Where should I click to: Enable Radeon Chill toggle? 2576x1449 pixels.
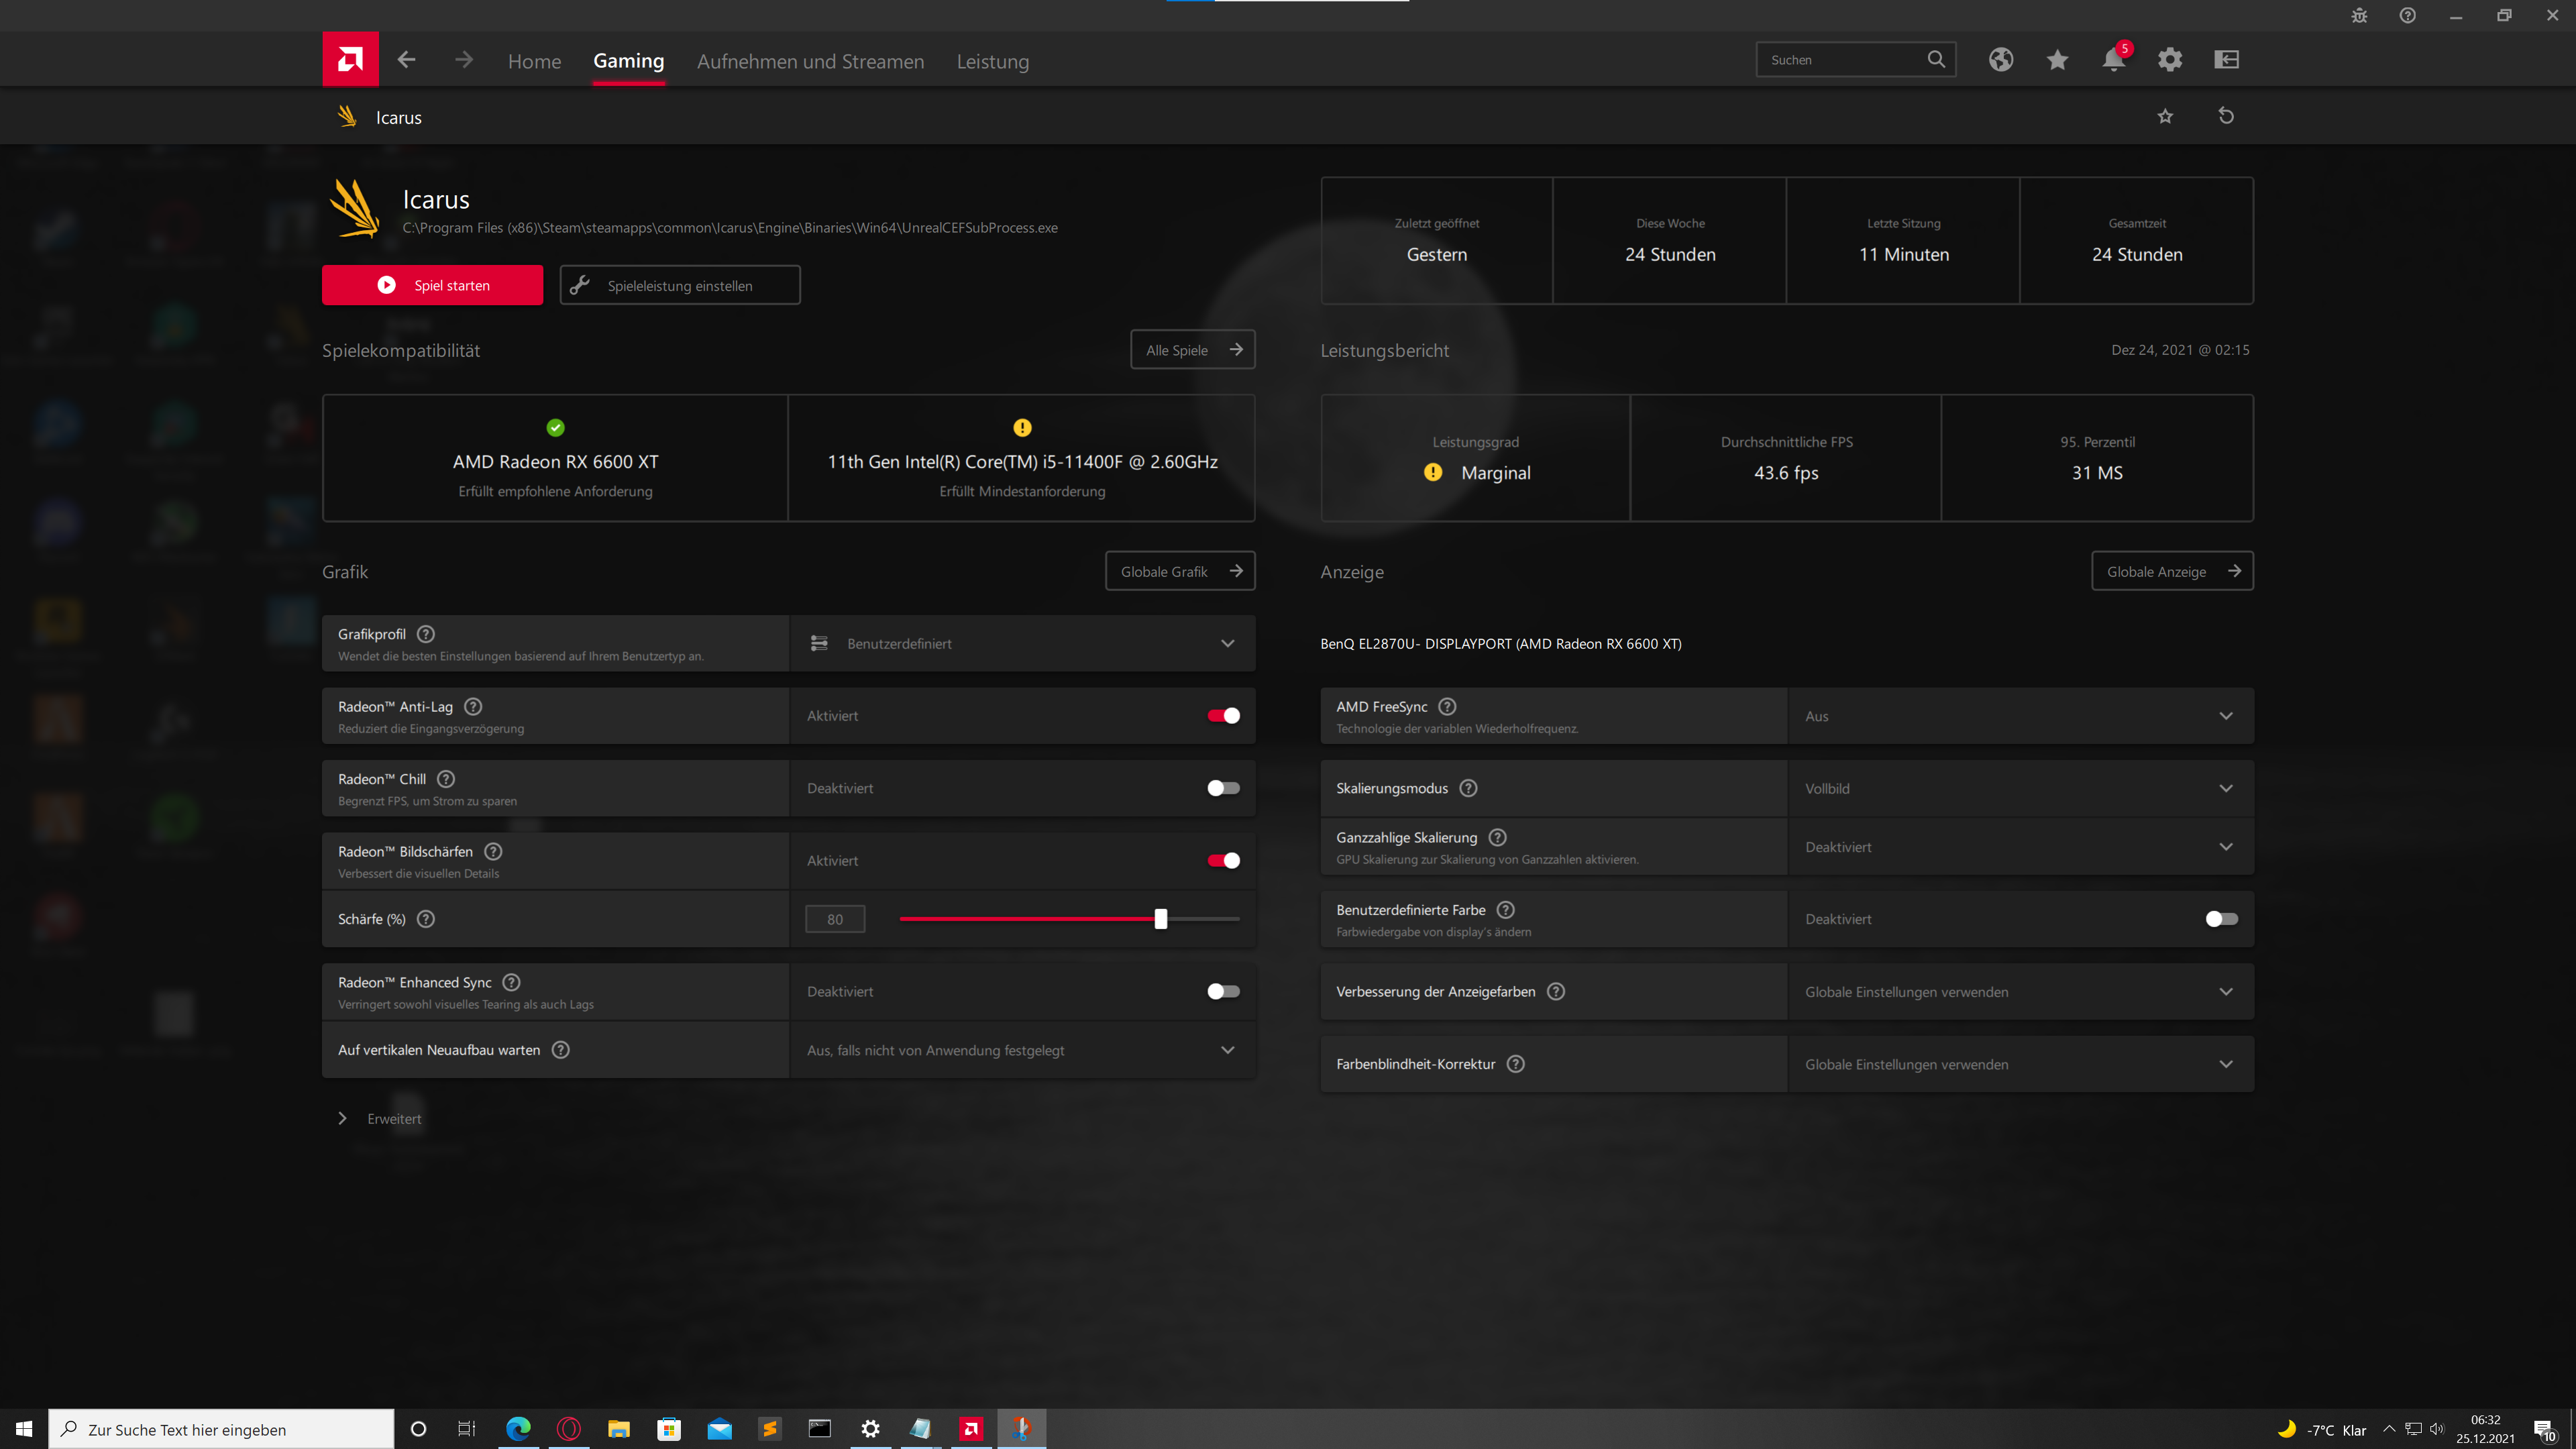pyautogui.click(x=1223, y=788)
